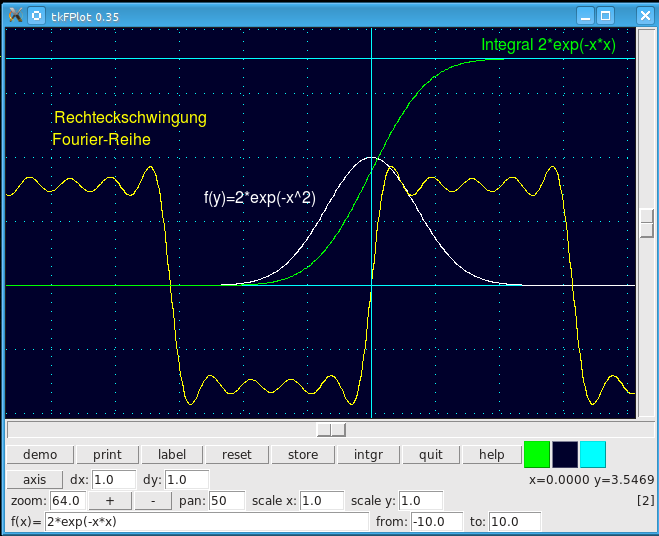Screen dimensions: 659x536
Task: Click the store button
Action: pyautogui.click(x=303, y=454)
